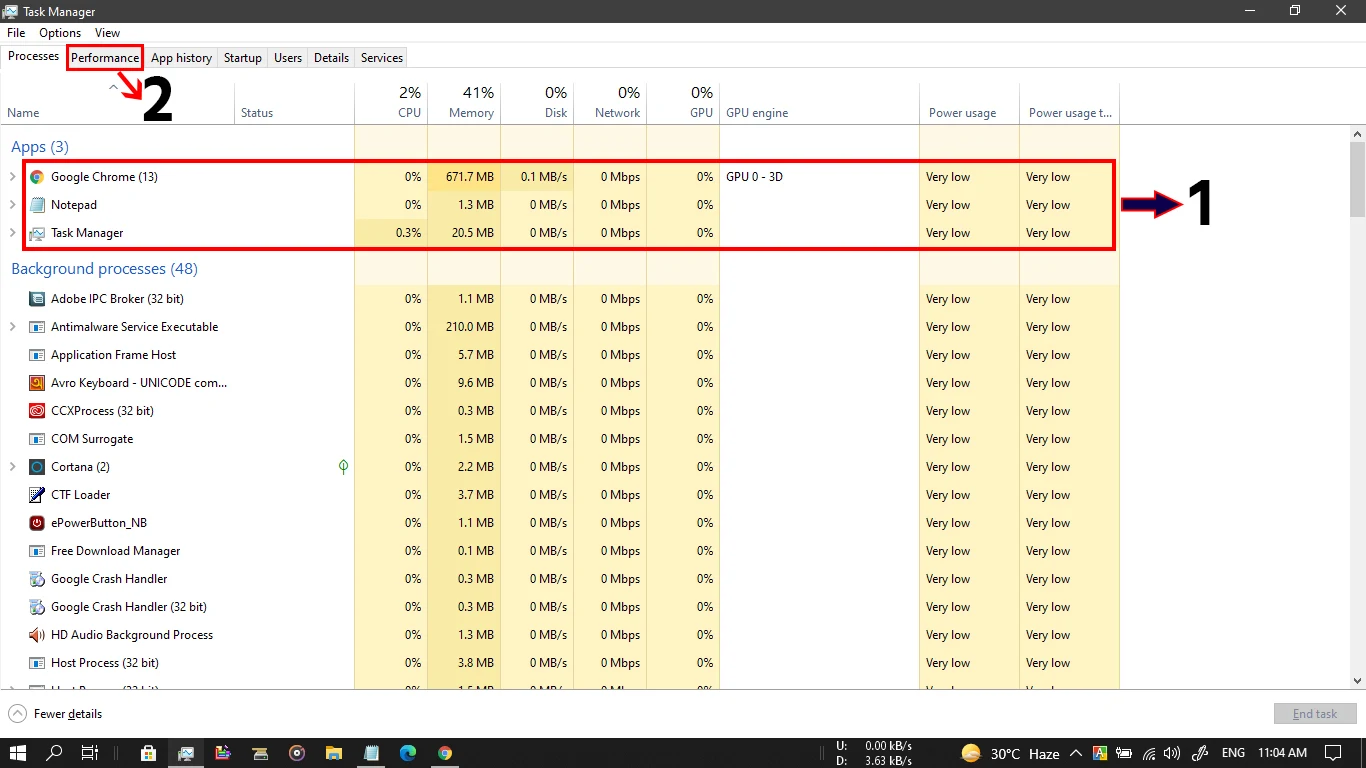Switch to the App history tab
Screen dimensions: 1366x768
181,58
